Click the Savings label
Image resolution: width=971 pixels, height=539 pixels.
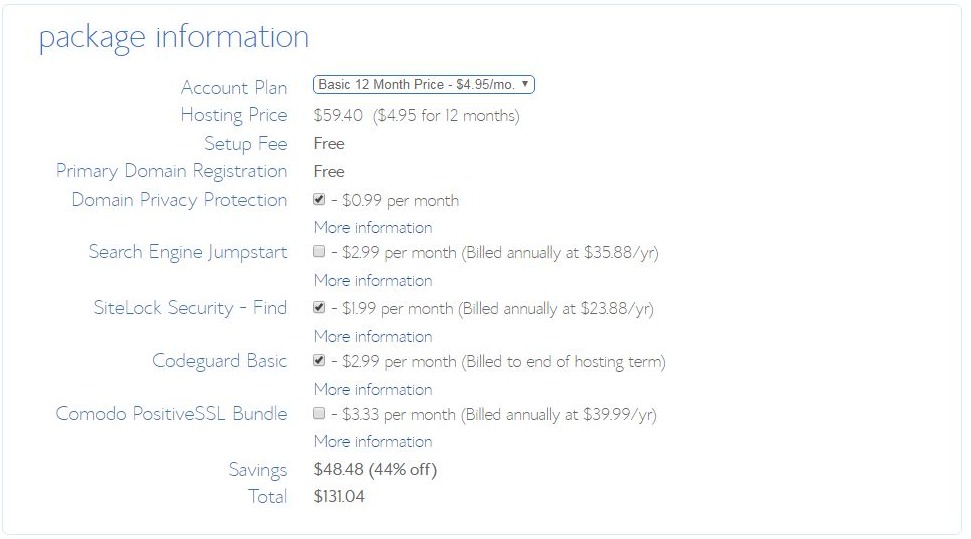pyautogui.click(x=257, y=470)
